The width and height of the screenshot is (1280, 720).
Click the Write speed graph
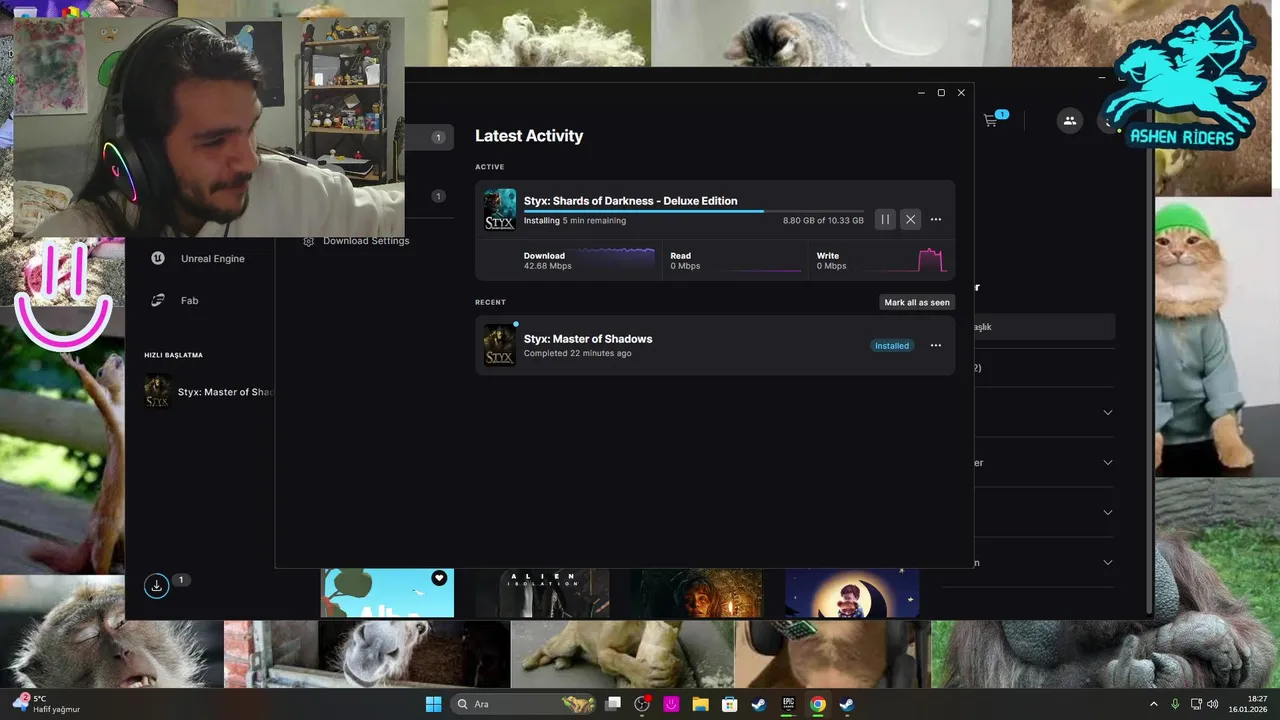pyautogui.click(x=904, y=260)
